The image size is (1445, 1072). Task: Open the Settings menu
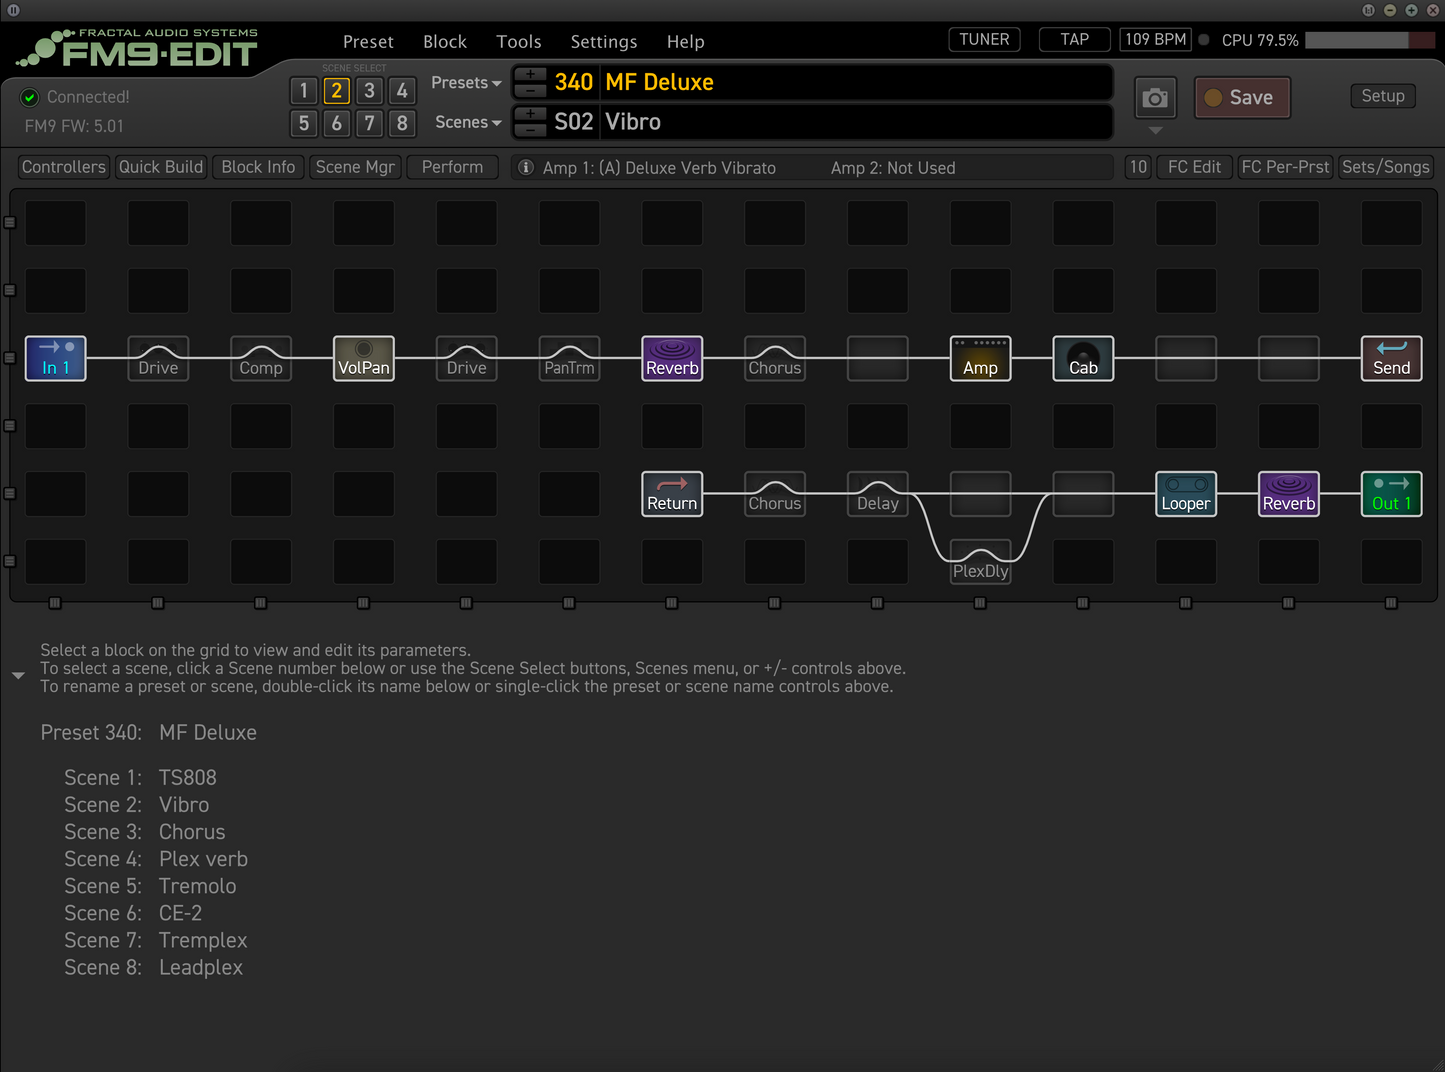click(604, 42)
